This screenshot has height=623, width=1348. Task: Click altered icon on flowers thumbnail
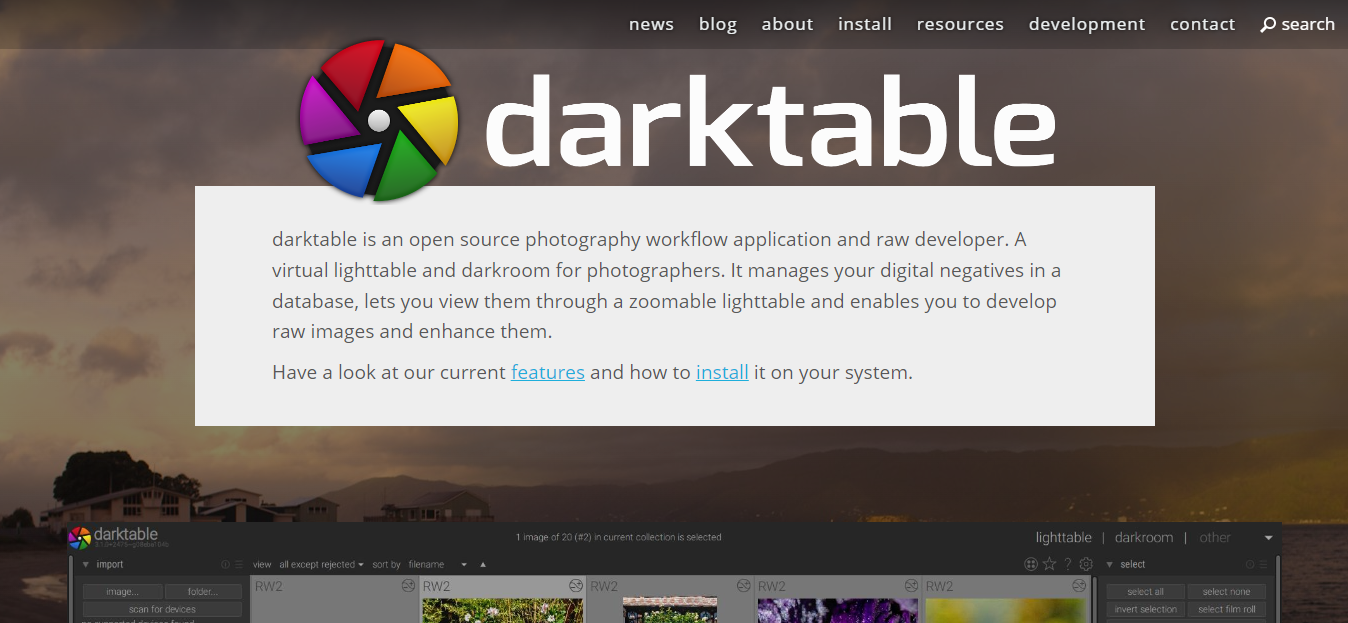pos(575,585)
